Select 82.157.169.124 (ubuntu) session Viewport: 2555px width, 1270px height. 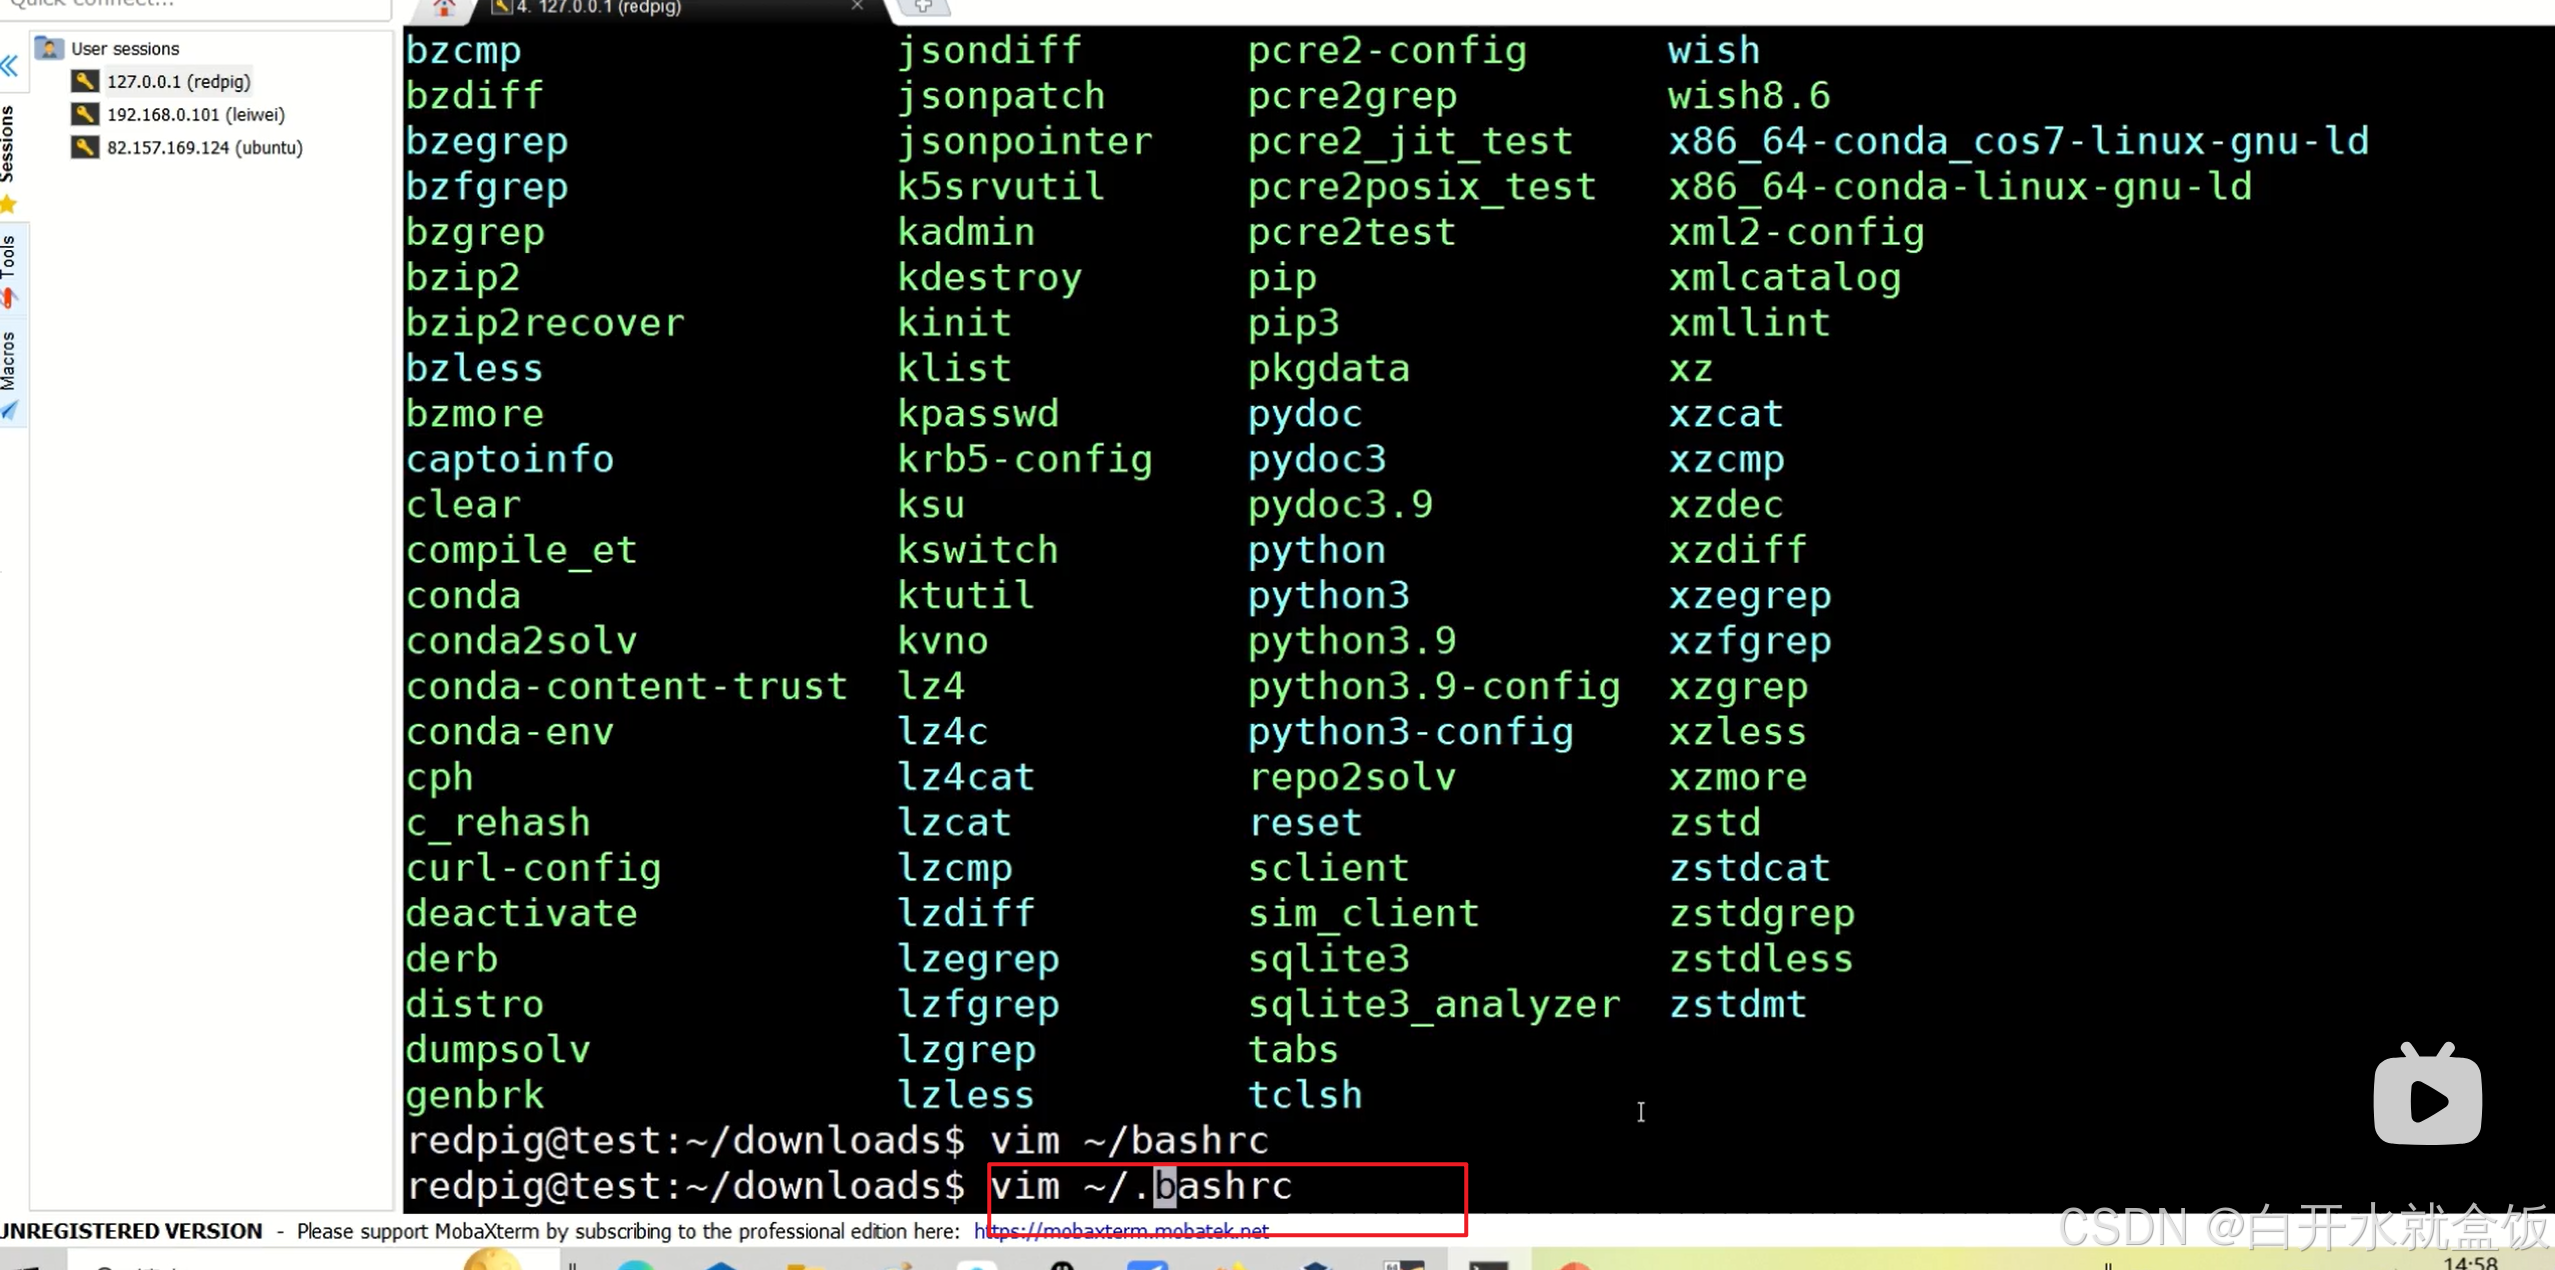pos(204,147)
